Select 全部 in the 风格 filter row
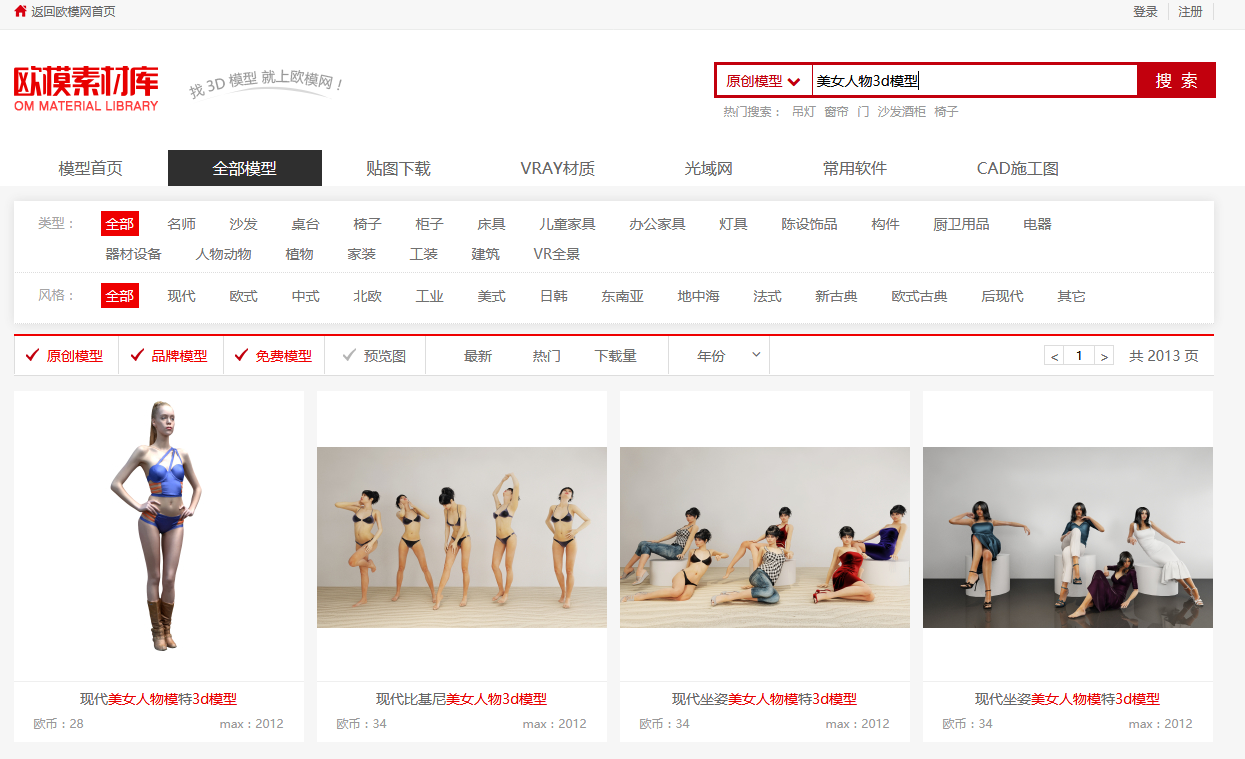This screenshot has height=759, width=1245. click(x=120, y=296)
